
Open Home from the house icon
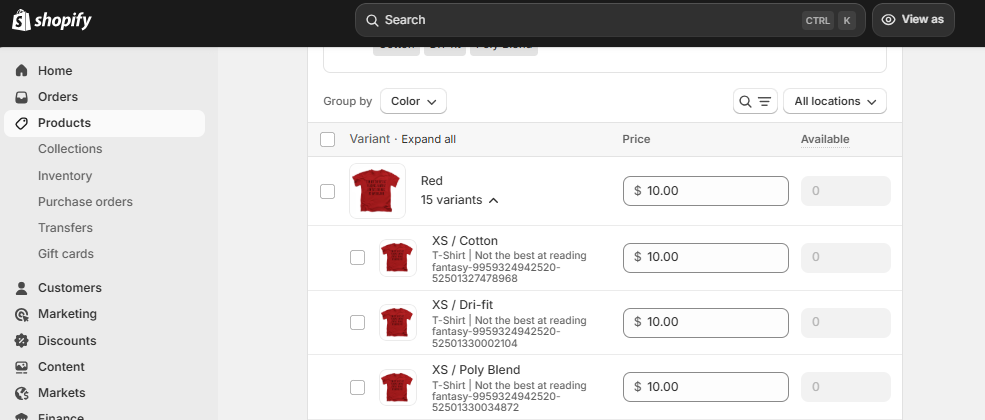pyautogui.click(x=21, y=71)
